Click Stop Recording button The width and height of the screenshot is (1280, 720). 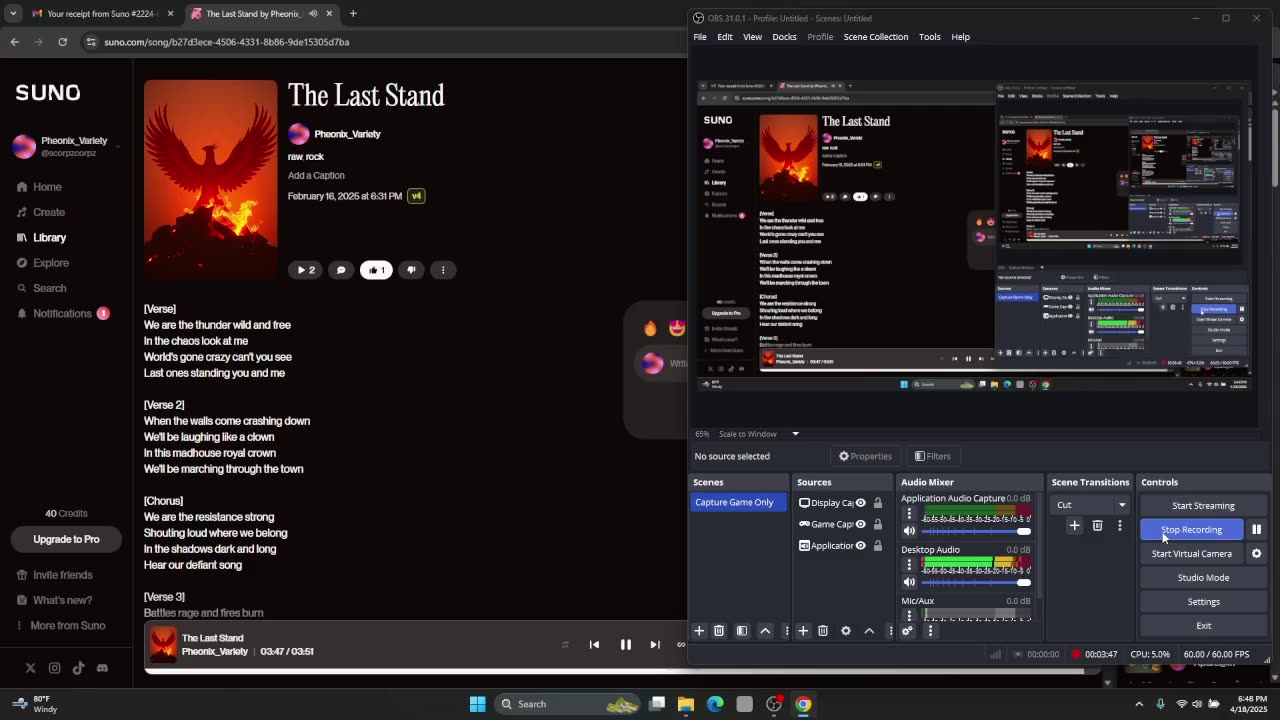(1191, 530)
